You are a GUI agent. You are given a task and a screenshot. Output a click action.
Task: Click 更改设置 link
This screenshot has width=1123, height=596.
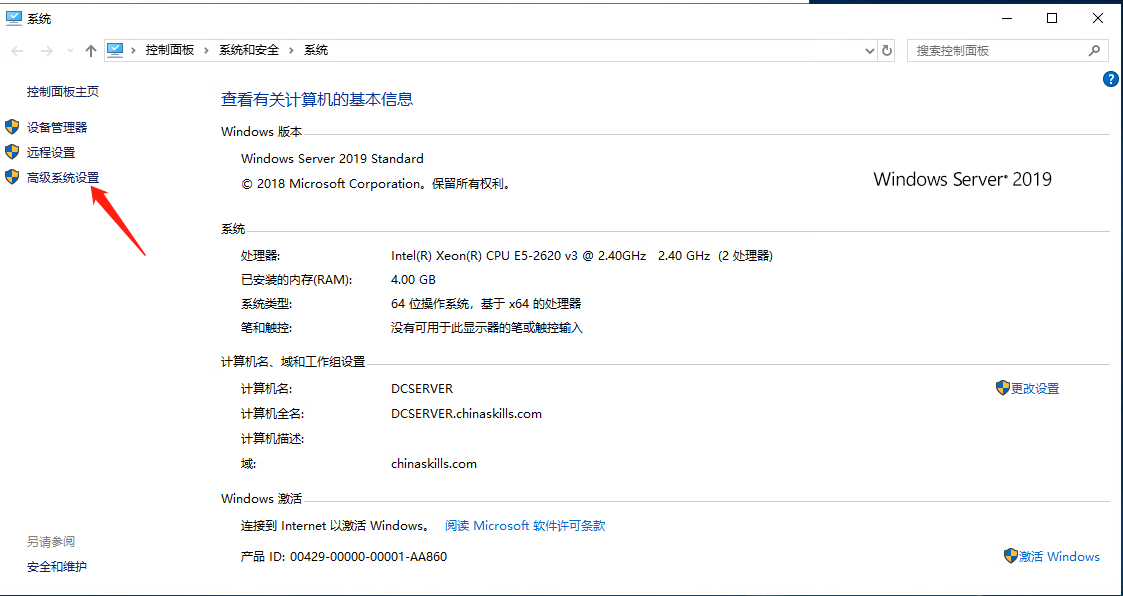point(1035,389)
